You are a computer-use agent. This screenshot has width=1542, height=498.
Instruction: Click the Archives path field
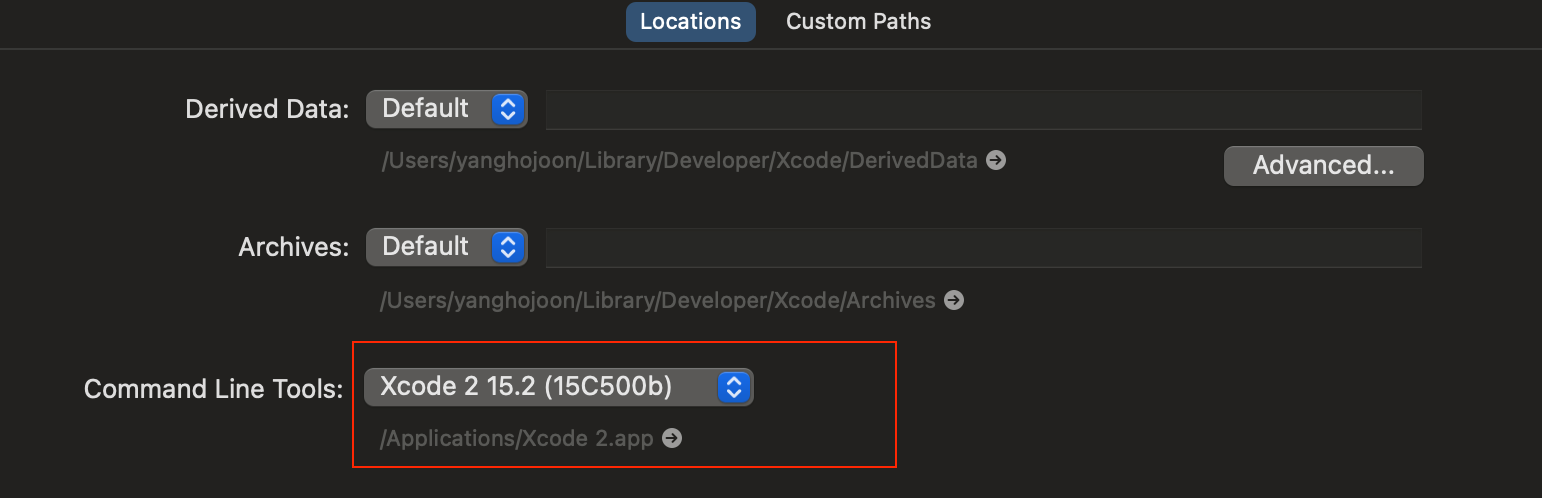click(984, 247)
